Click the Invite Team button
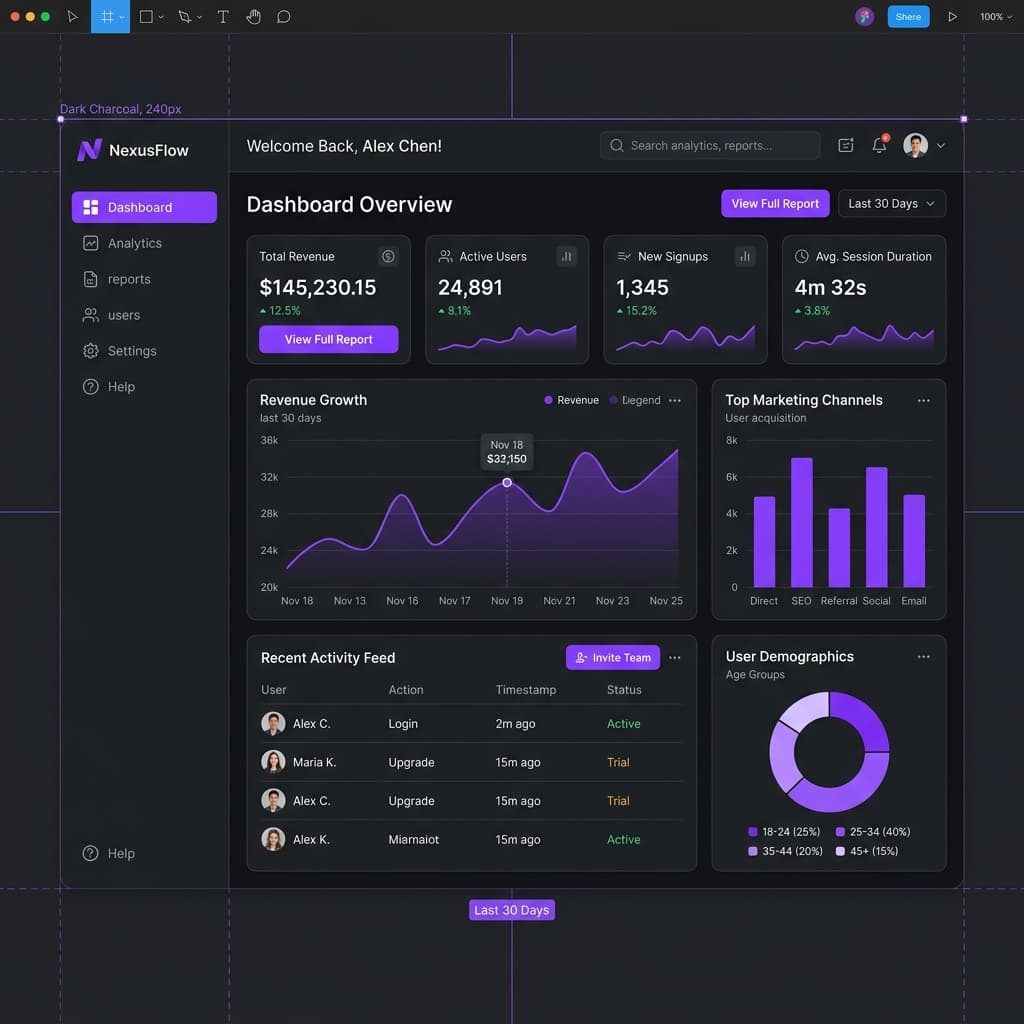The width and height of the screenshot is (1024, 1024). click(x=613, y=657)
